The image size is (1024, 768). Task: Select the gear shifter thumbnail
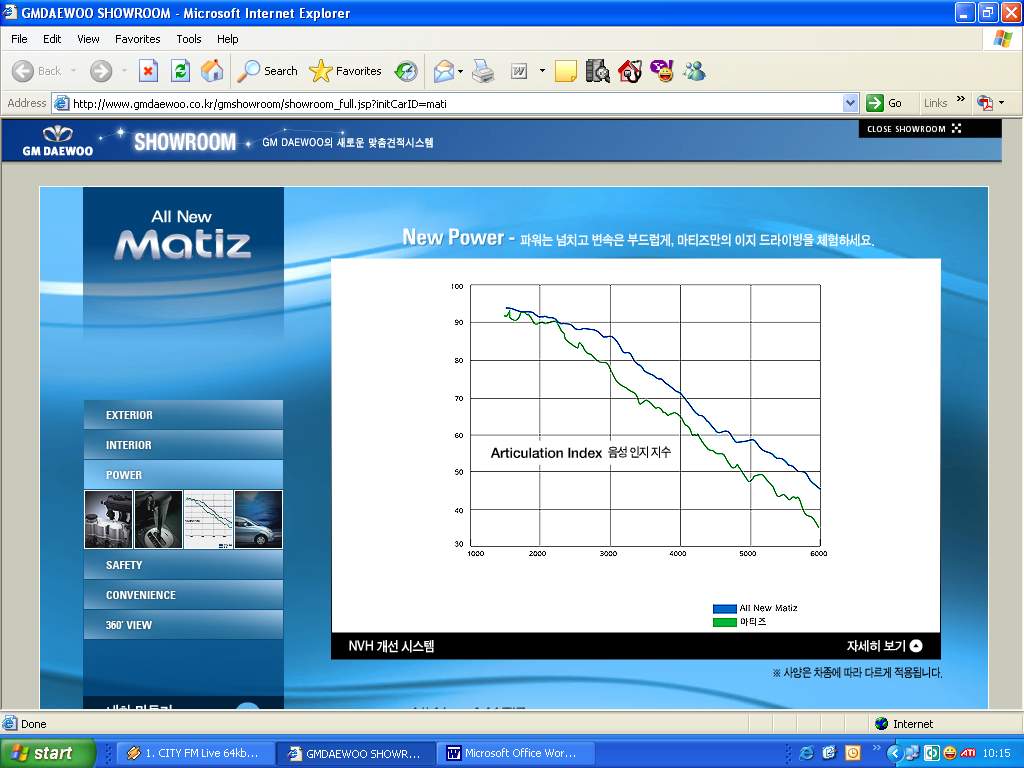159,520
